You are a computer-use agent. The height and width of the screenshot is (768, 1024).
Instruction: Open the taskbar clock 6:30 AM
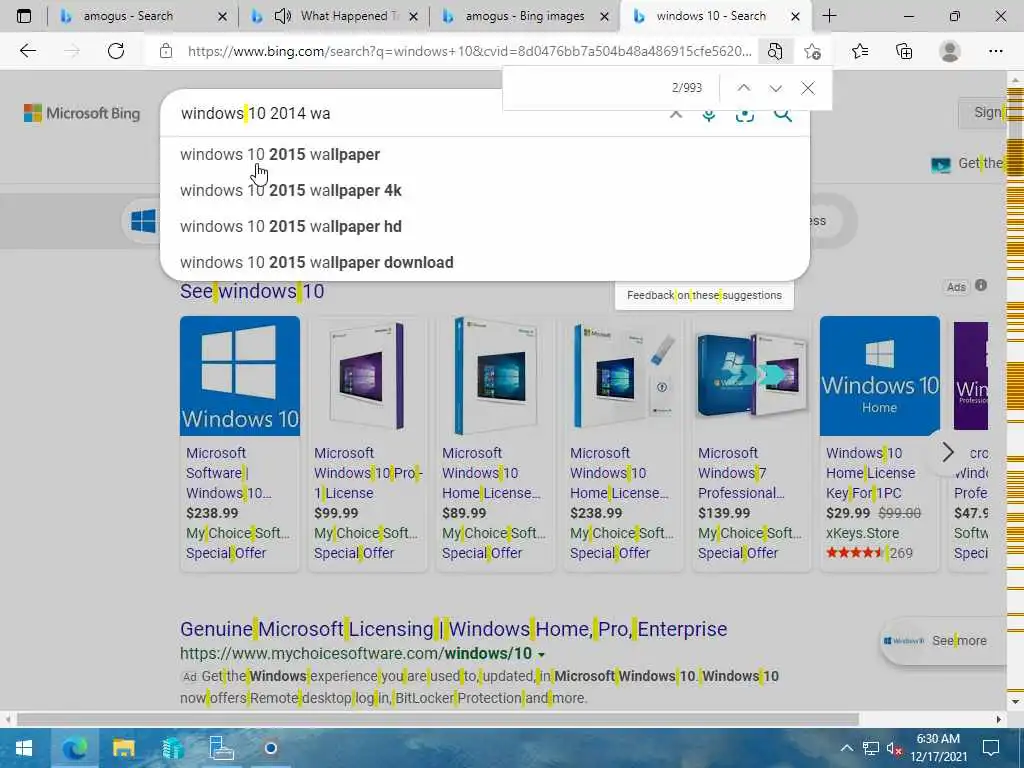coord(938,748)
